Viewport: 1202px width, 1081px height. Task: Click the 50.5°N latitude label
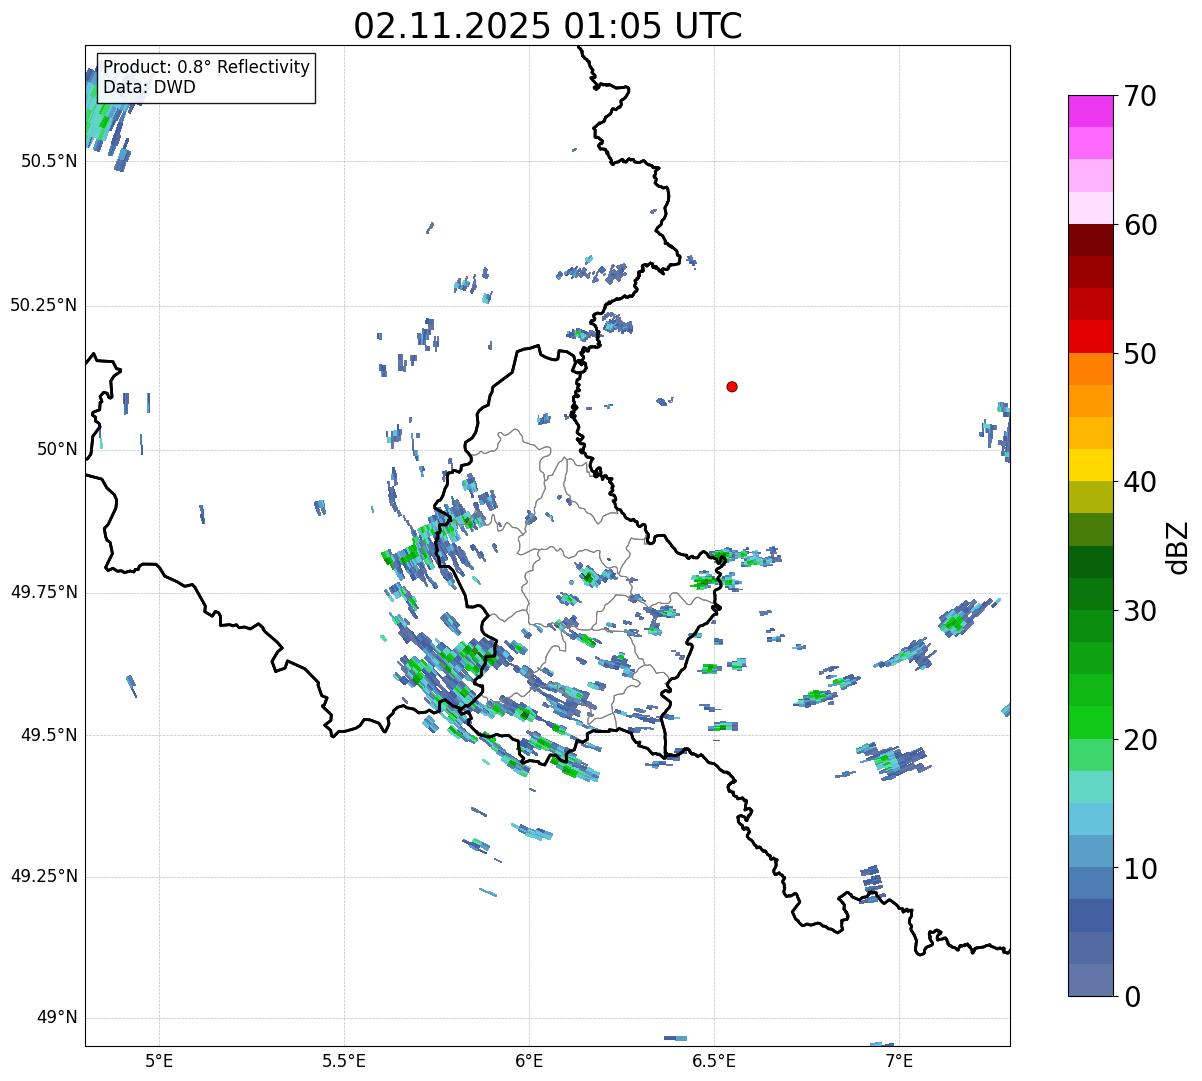pyautogui.click(x=49, y=161)
